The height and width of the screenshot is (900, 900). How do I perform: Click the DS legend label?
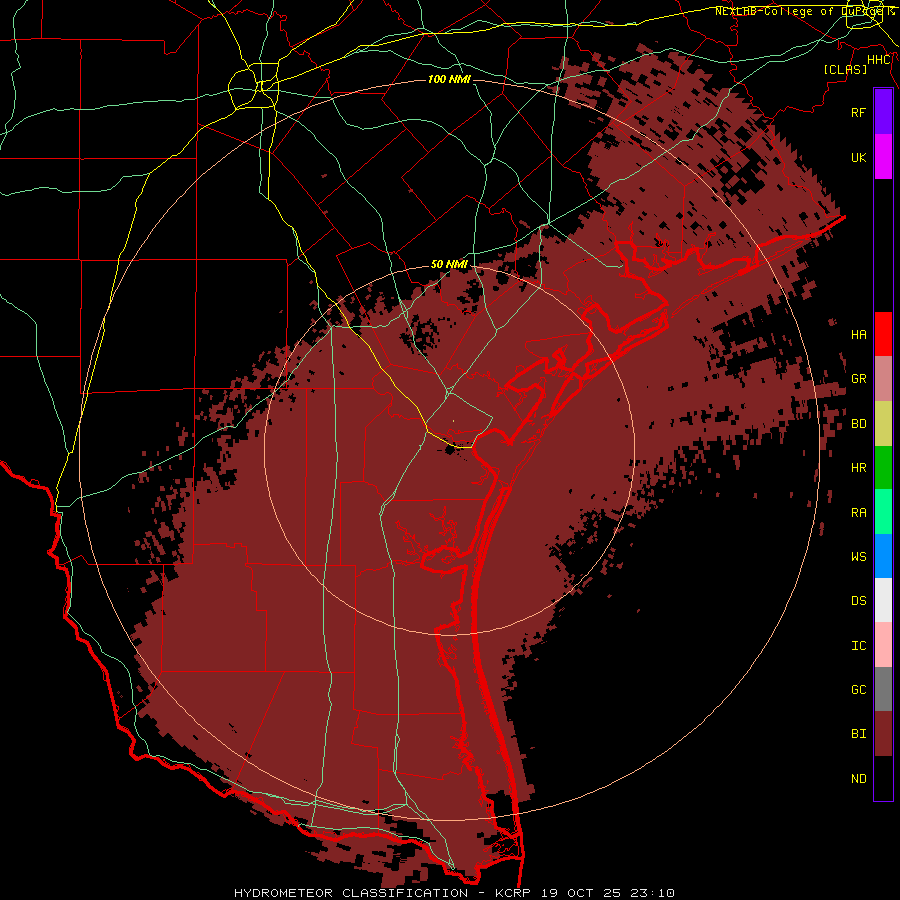pyautogui.click(x=859, y=600)
